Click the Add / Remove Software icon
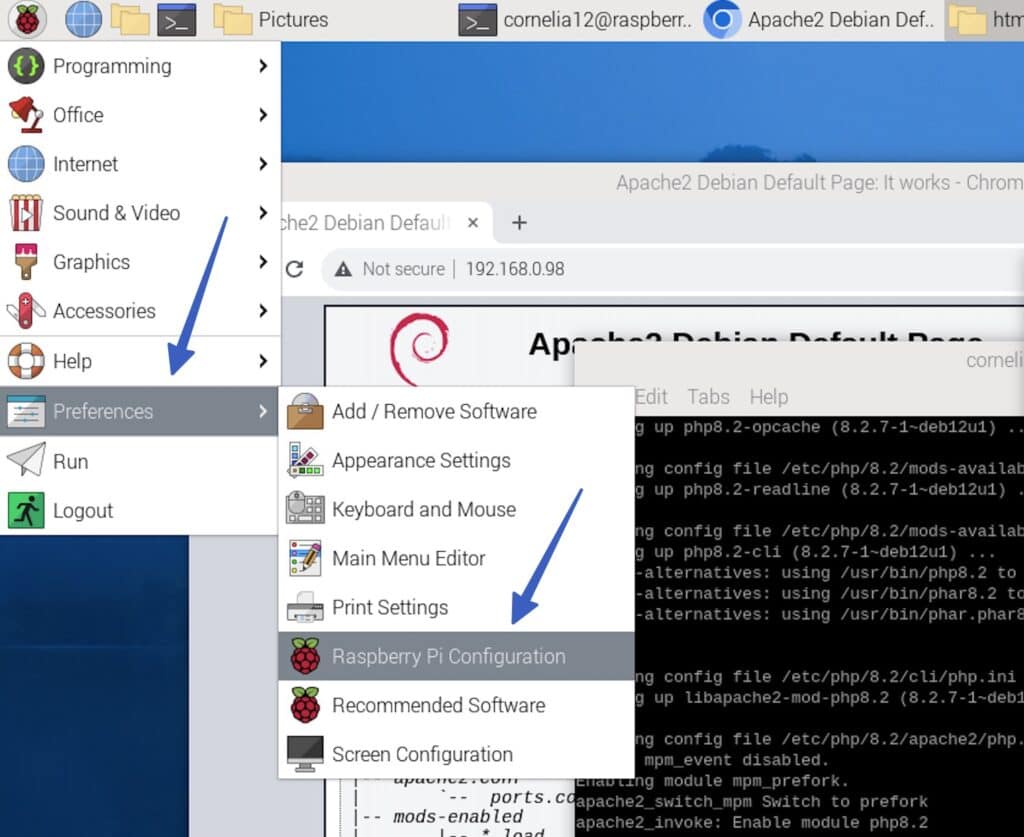1024x837 pixels. coord(305,411)
